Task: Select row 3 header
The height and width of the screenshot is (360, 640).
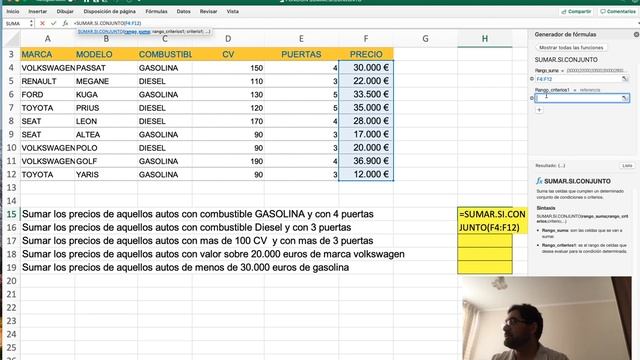Action: pos(11,54)
